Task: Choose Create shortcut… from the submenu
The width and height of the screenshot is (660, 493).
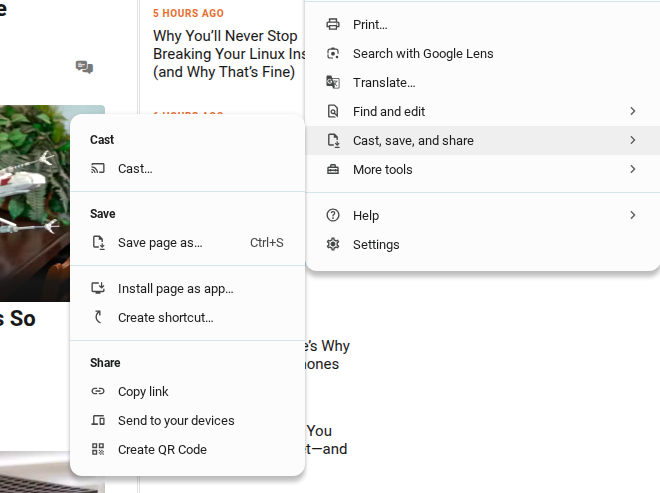Action: coord(188,317)
